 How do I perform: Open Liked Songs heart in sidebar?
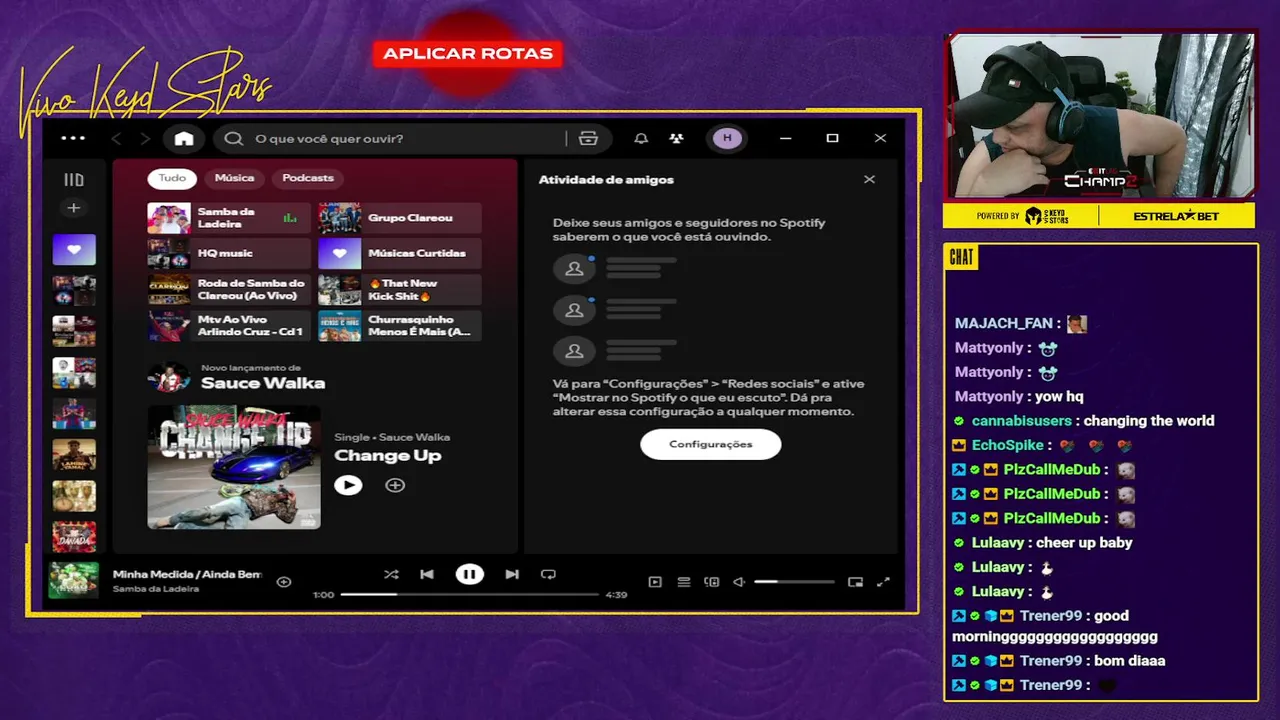pos(74,250)
